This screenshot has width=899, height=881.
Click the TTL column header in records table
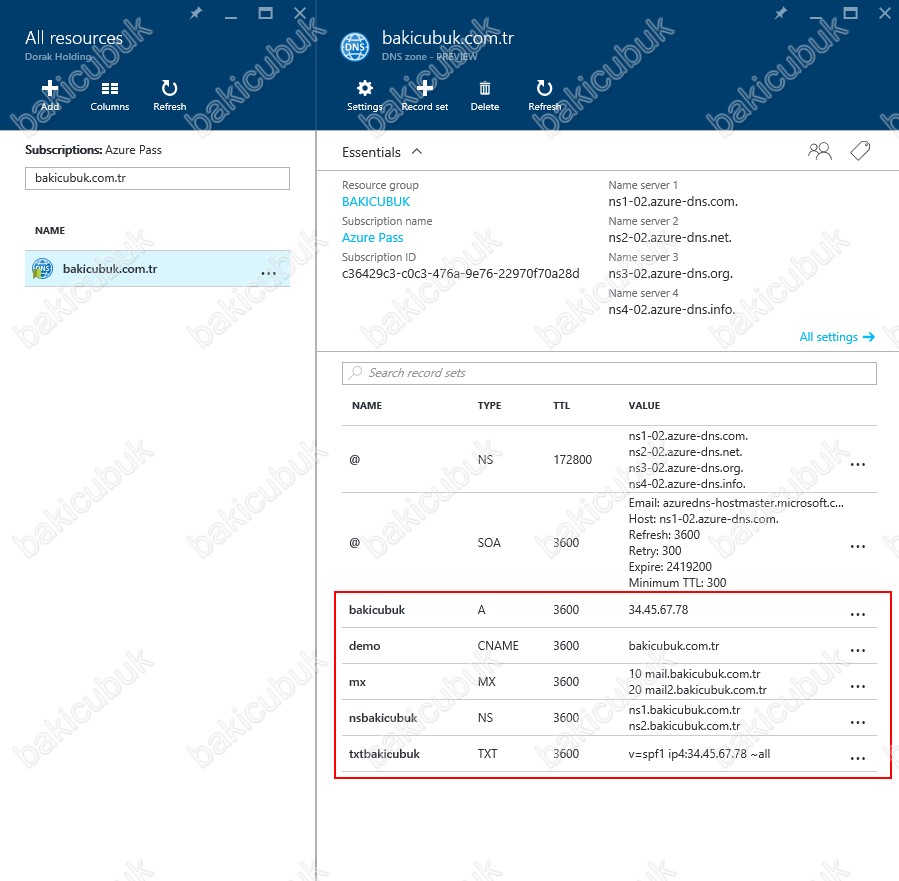click(x=561, y=406)
